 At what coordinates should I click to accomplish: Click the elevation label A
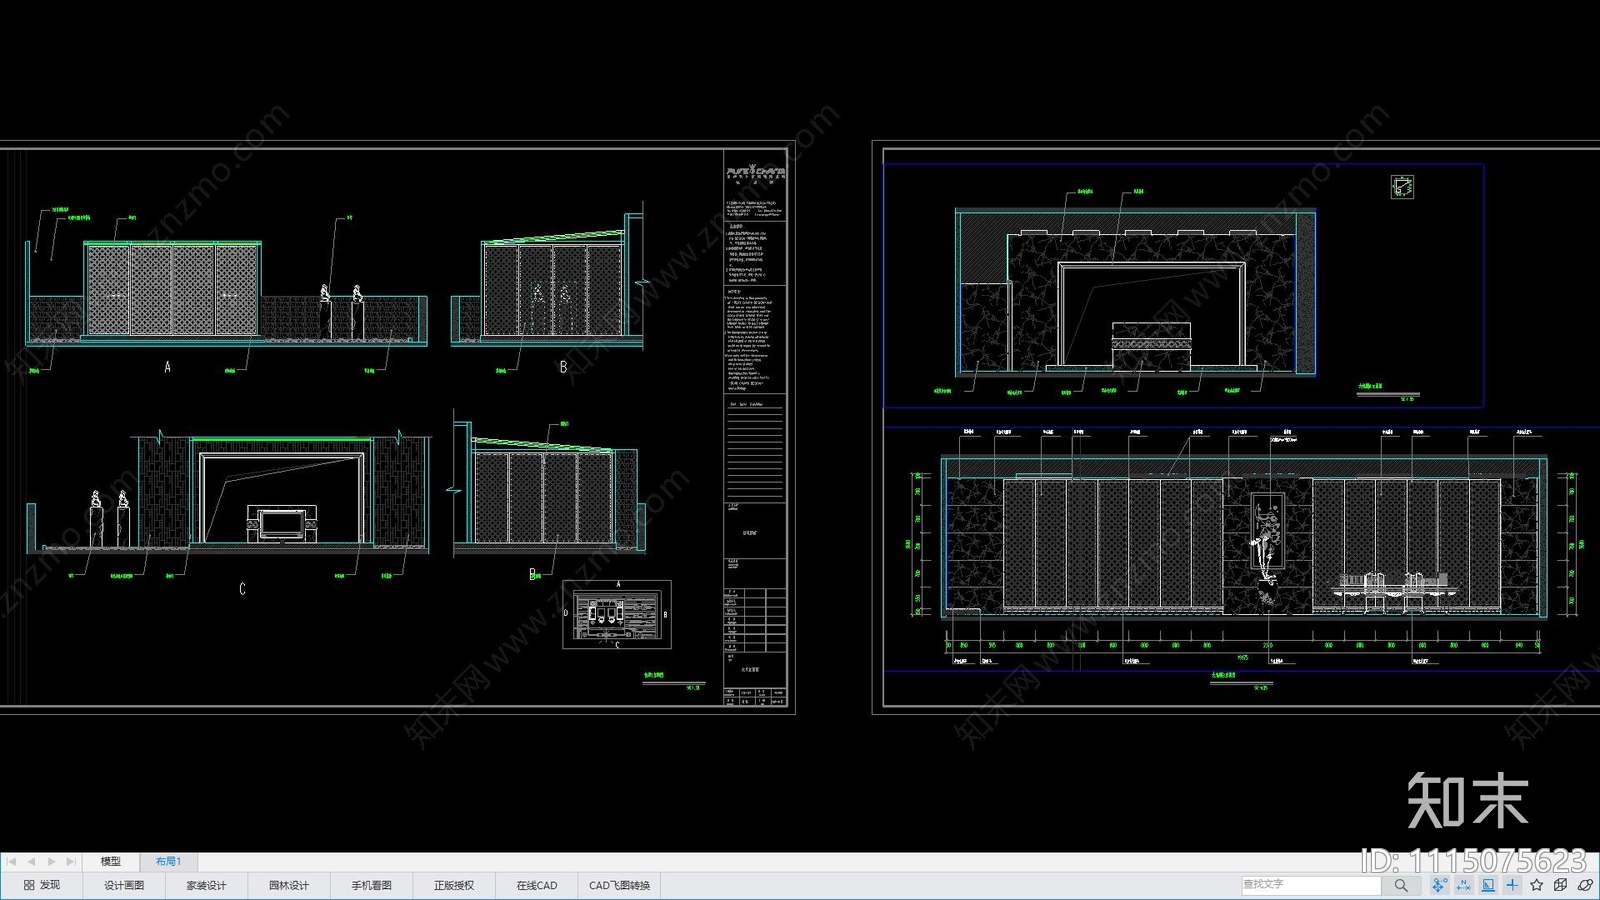[167, 367]
